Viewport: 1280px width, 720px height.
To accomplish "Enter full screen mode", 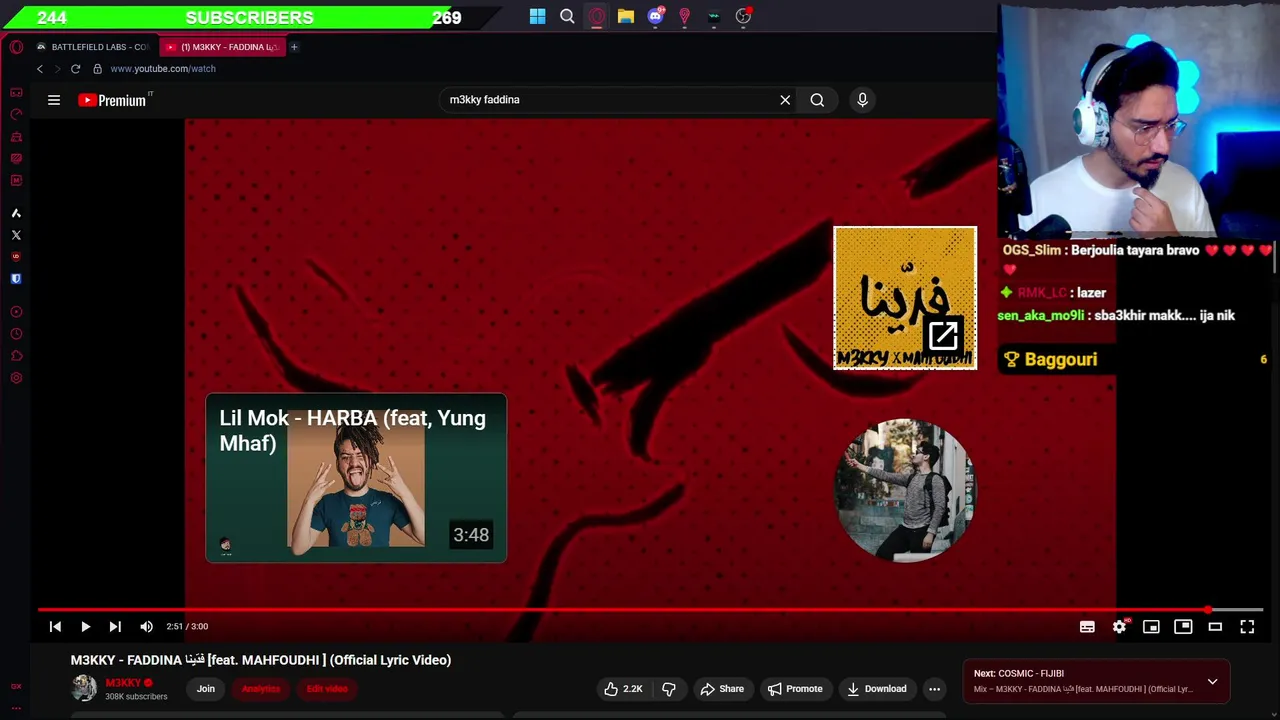I will [1247, 627].
